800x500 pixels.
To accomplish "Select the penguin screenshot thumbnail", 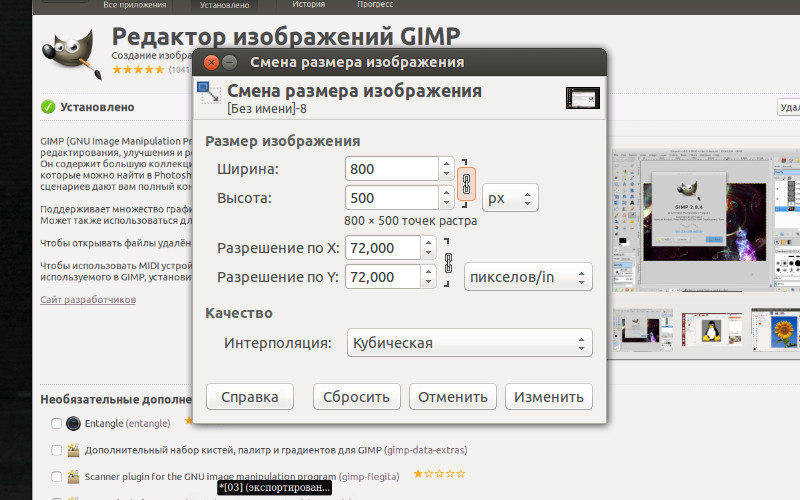I will tap(711, 330).
